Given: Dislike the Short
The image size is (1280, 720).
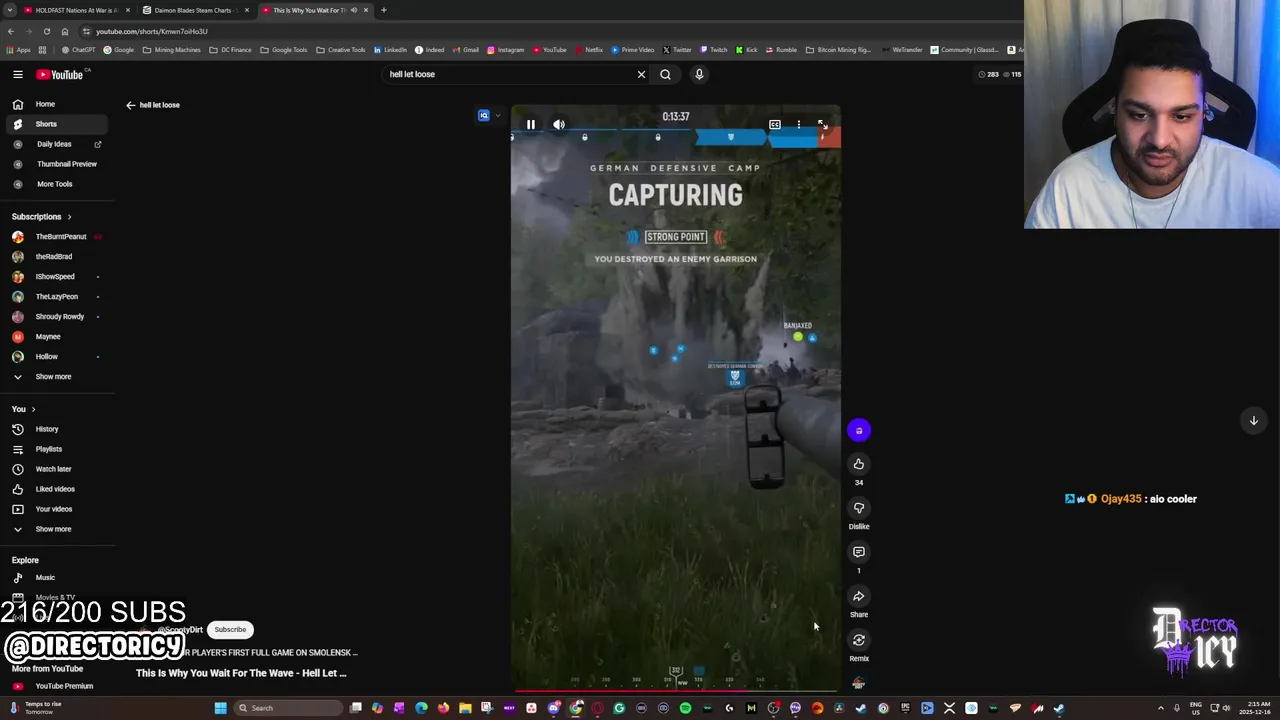Looking at the screenshot, I should pos(859,508).
